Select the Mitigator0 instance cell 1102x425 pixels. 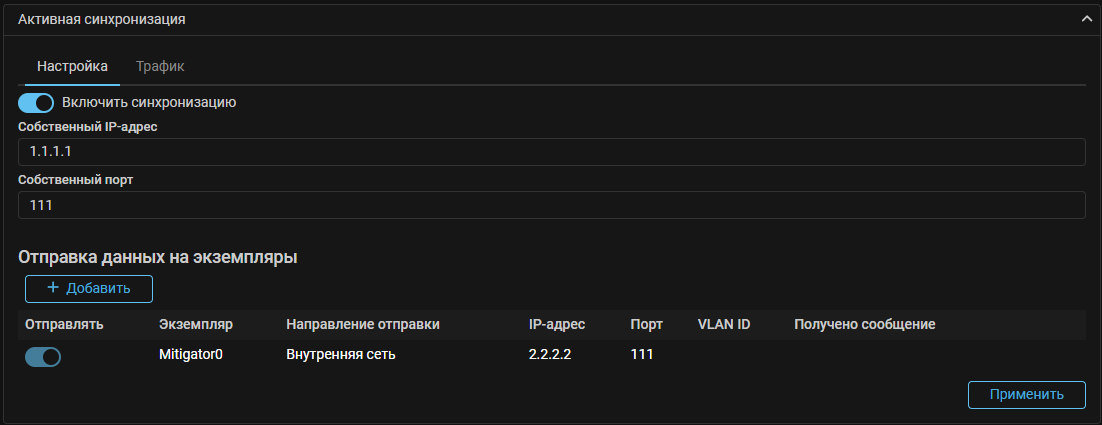[190, 354]
